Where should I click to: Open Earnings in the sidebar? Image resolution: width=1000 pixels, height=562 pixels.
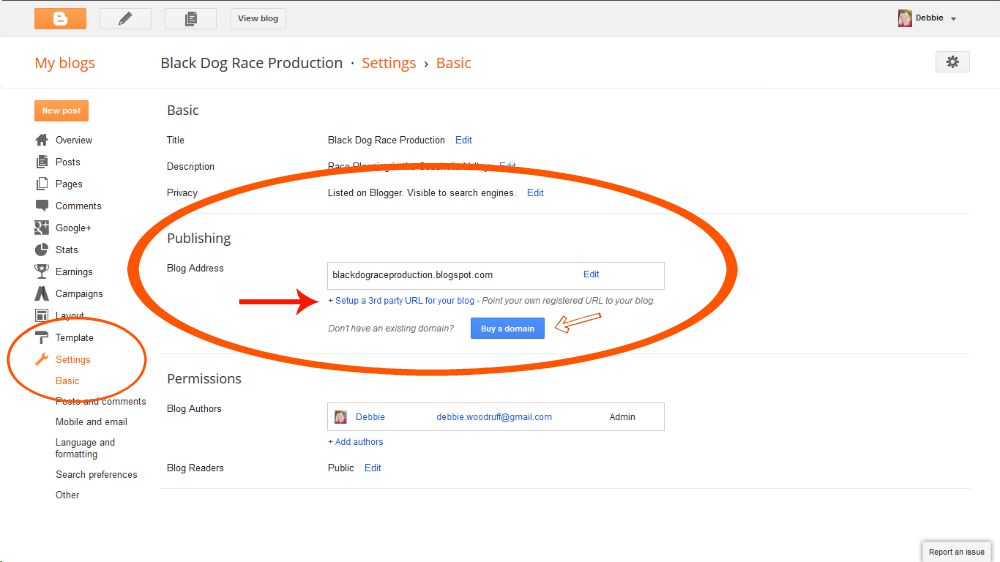coord(73,272)
